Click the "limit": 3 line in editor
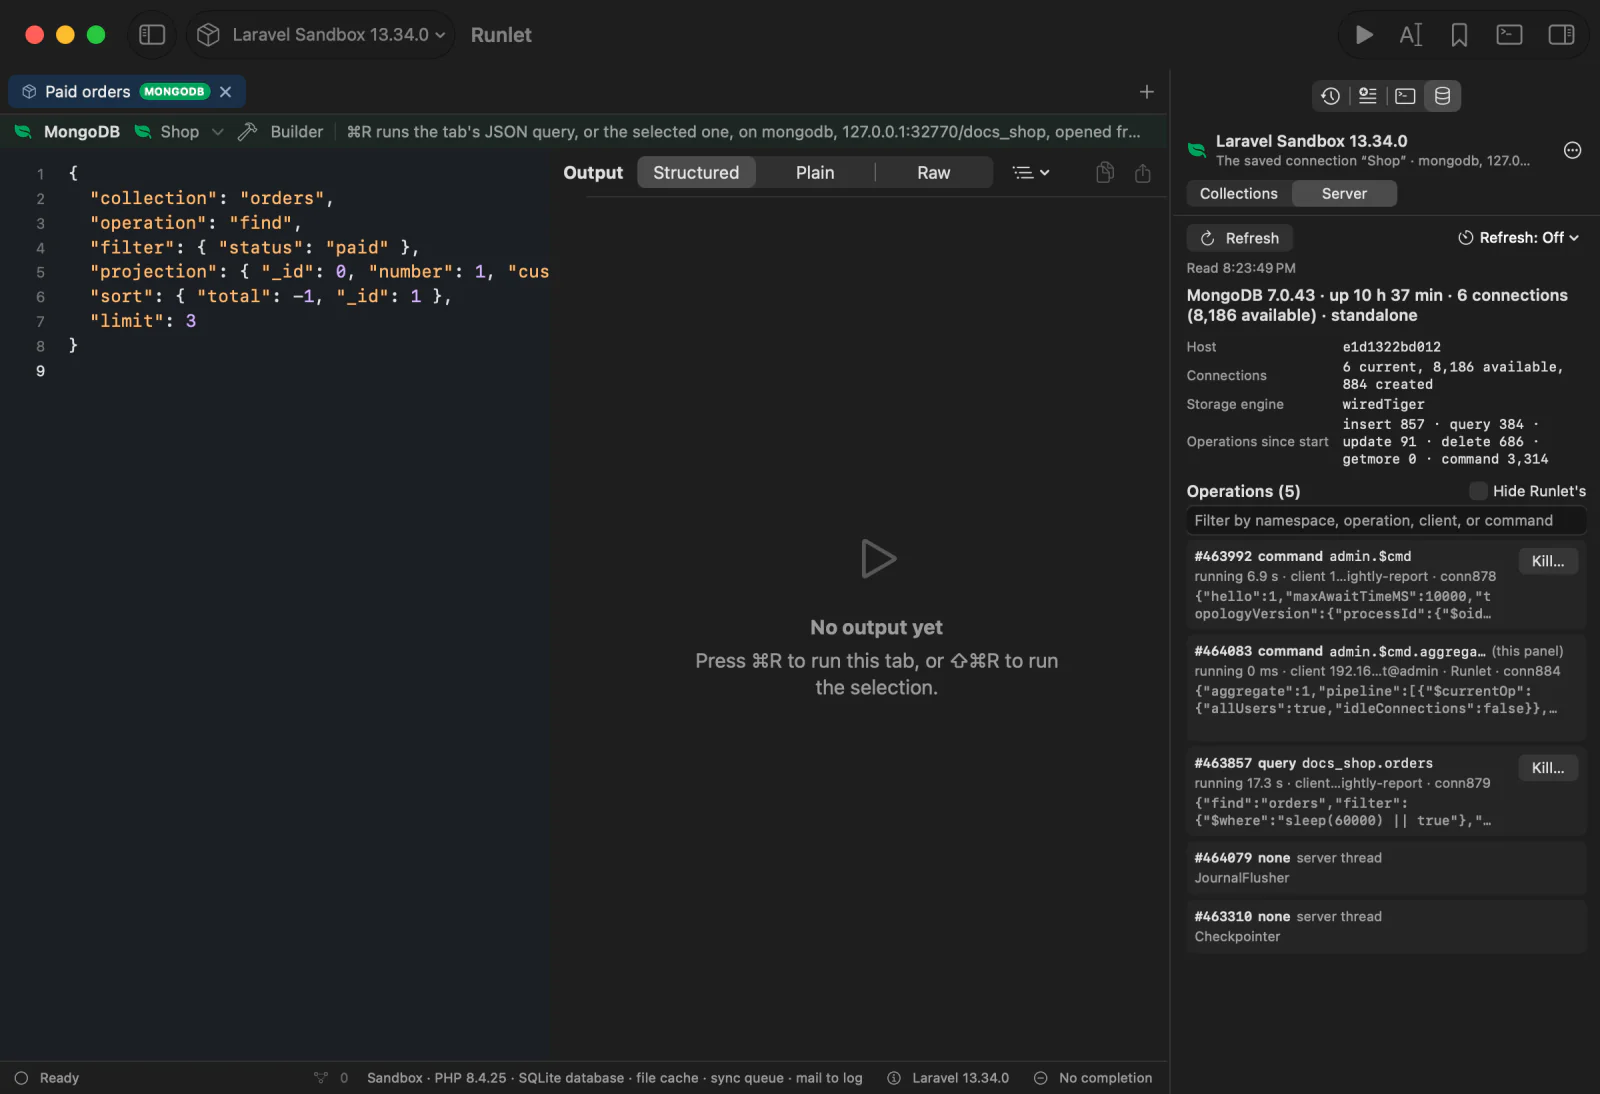Viewport: 1600px width, 1094px height. [143, 321]
